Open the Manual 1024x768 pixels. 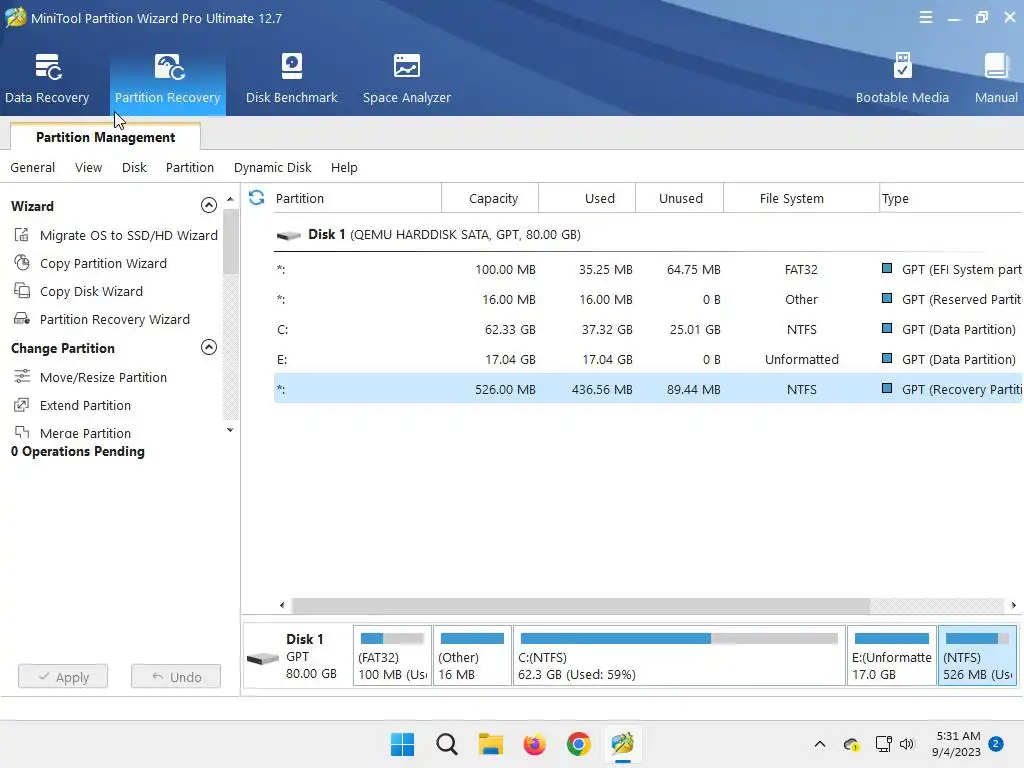996,78
